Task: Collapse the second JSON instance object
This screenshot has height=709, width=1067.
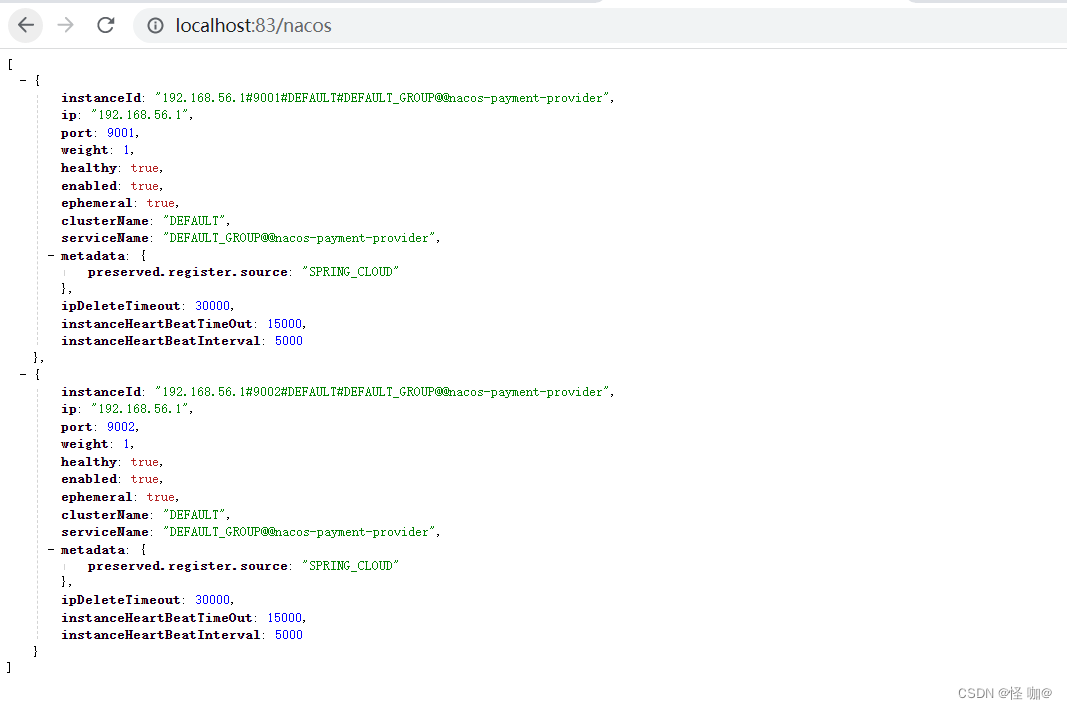Action: tap(23, 374)
